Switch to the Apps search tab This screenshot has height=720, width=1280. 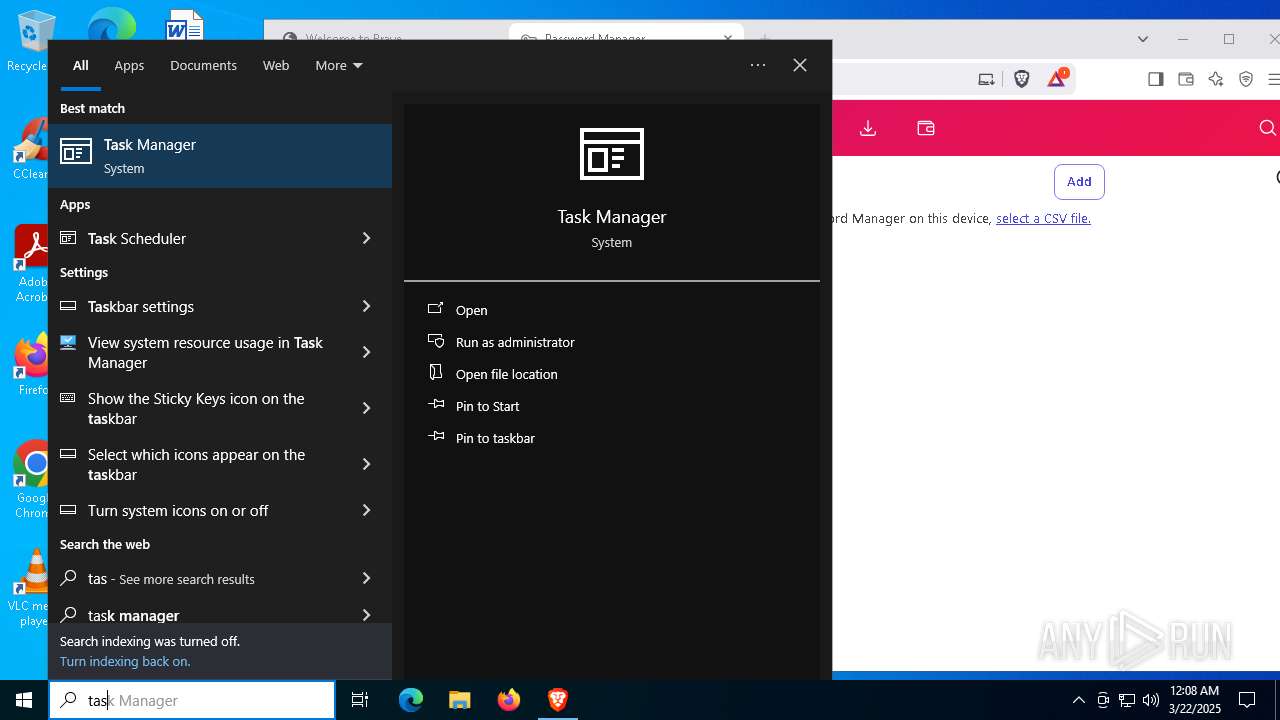pos(129,65)
